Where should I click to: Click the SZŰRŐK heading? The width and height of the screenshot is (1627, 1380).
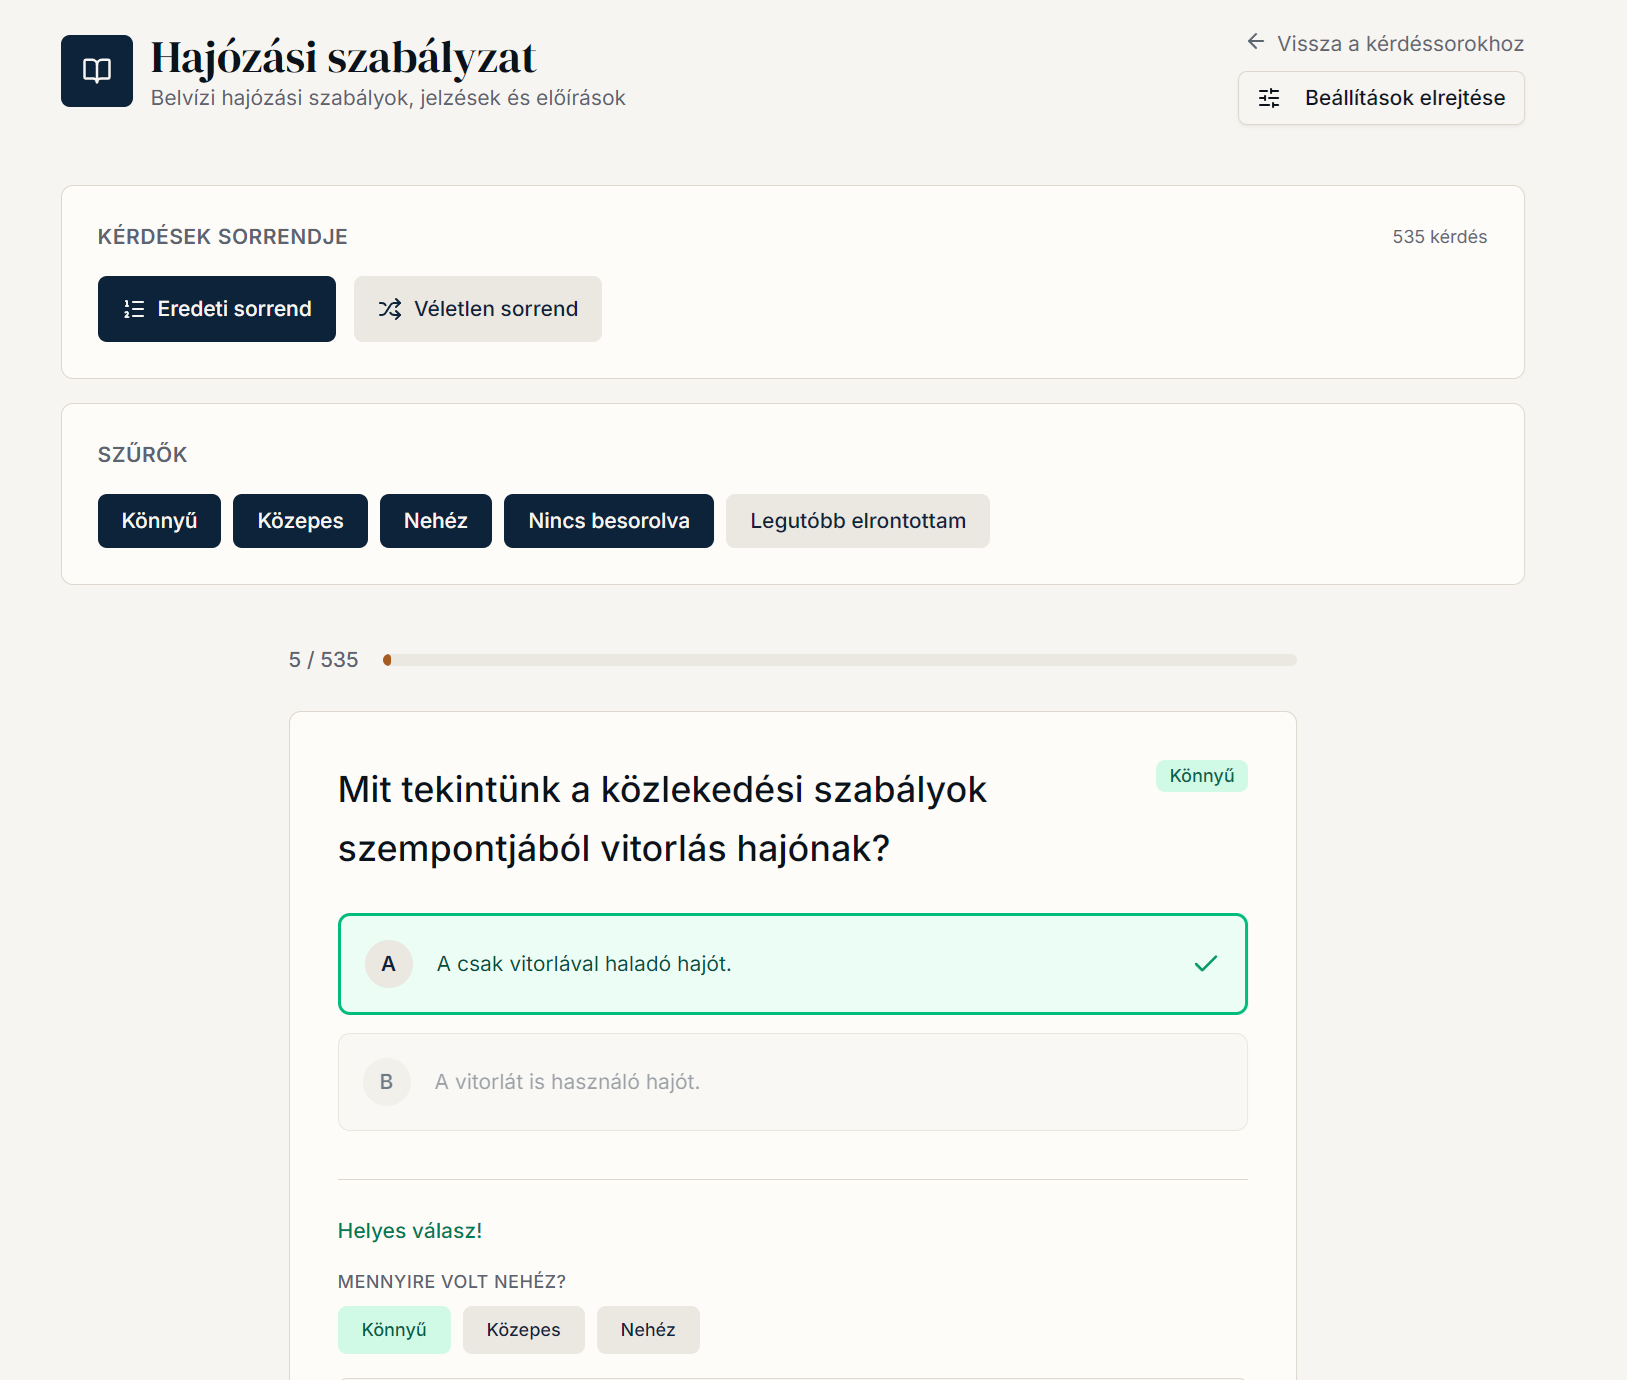[143, 455]
